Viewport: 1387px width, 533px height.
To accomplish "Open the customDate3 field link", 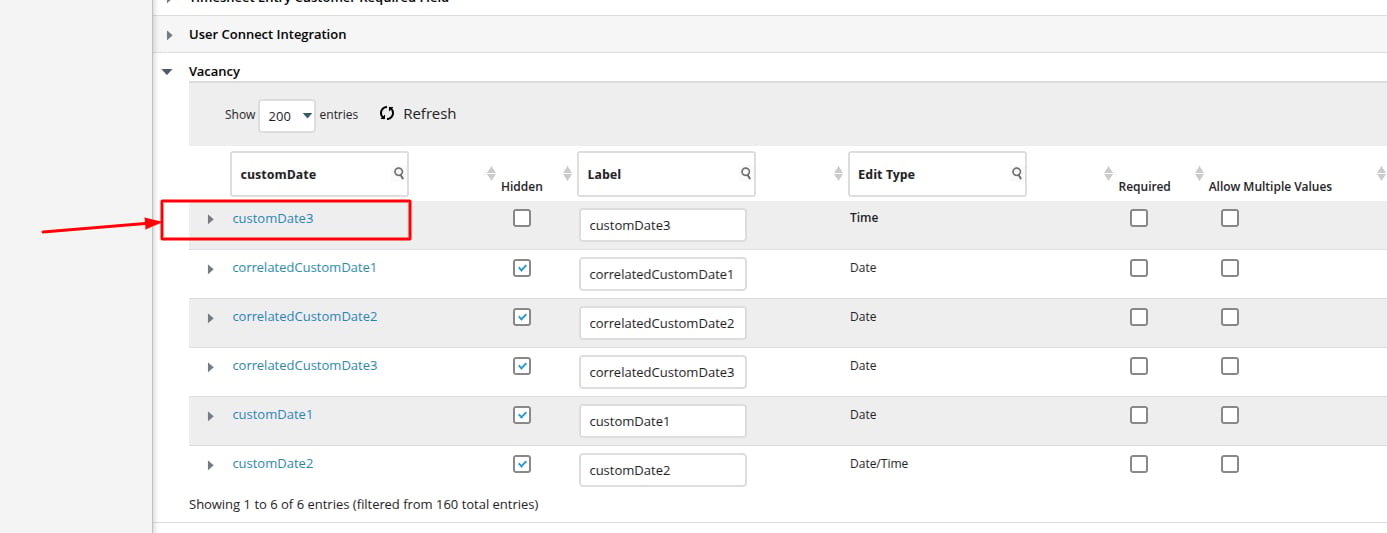I will click(x=273, y=218).
